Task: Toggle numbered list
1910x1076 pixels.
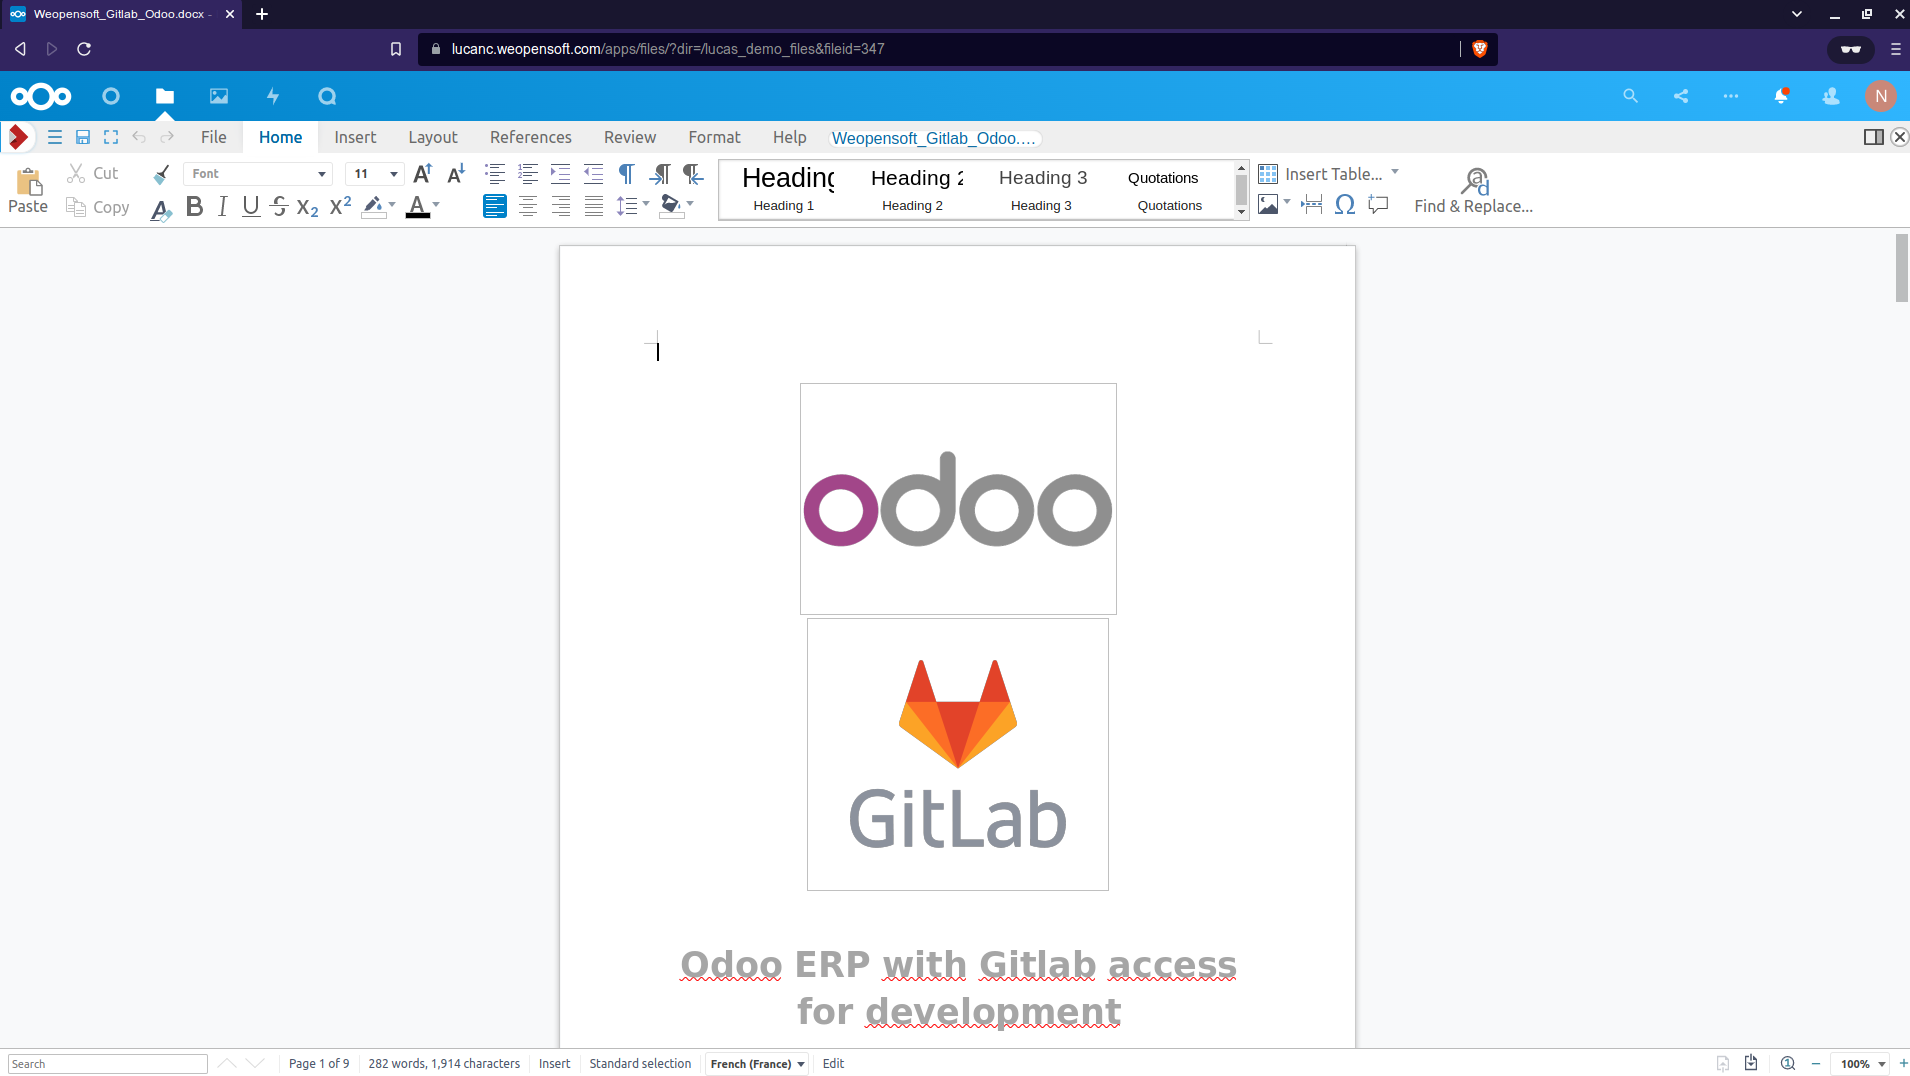Action: [528, 174]
